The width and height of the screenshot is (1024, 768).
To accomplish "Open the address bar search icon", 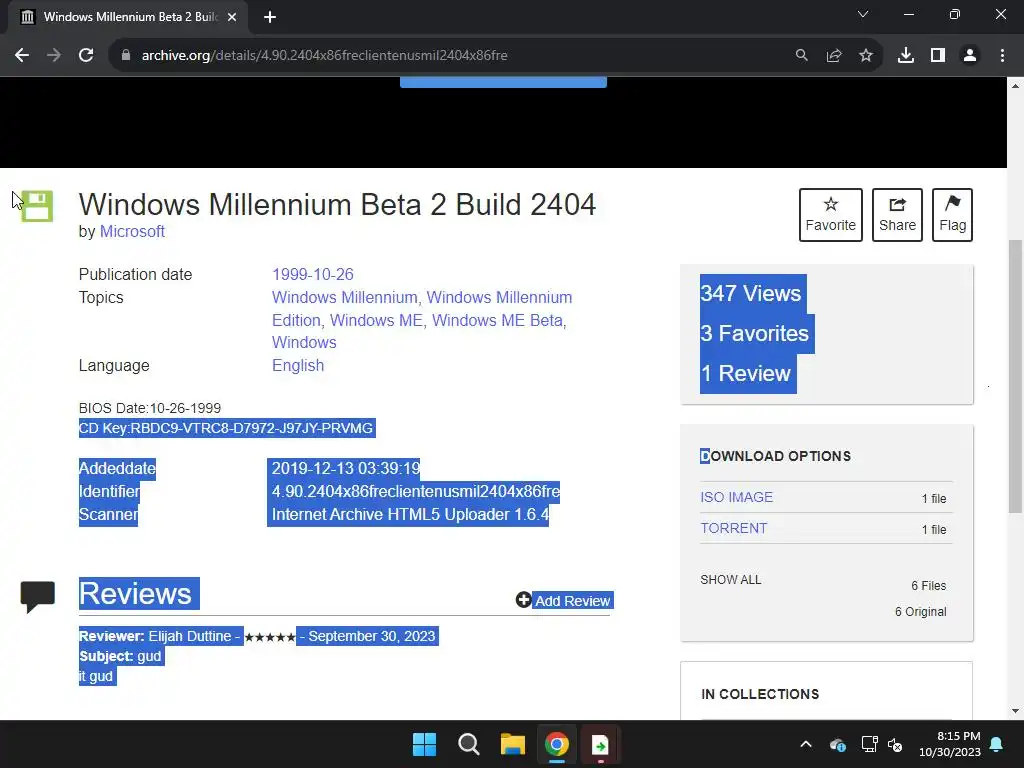I will 801,56.
